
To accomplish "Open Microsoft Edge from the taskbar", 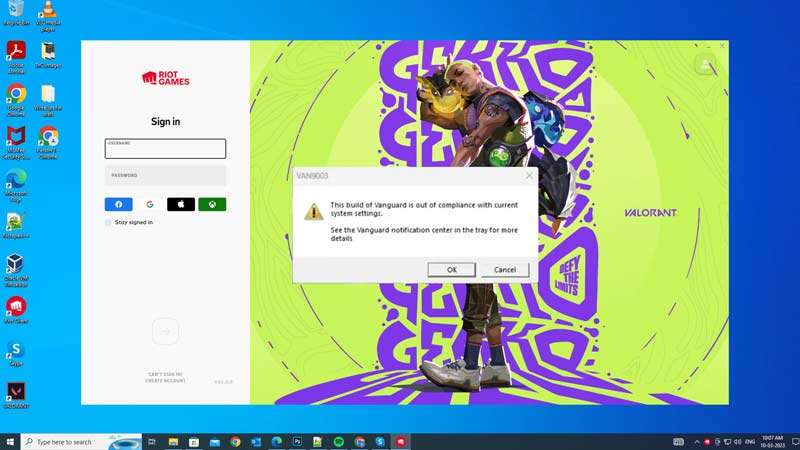I will (277, 442).
